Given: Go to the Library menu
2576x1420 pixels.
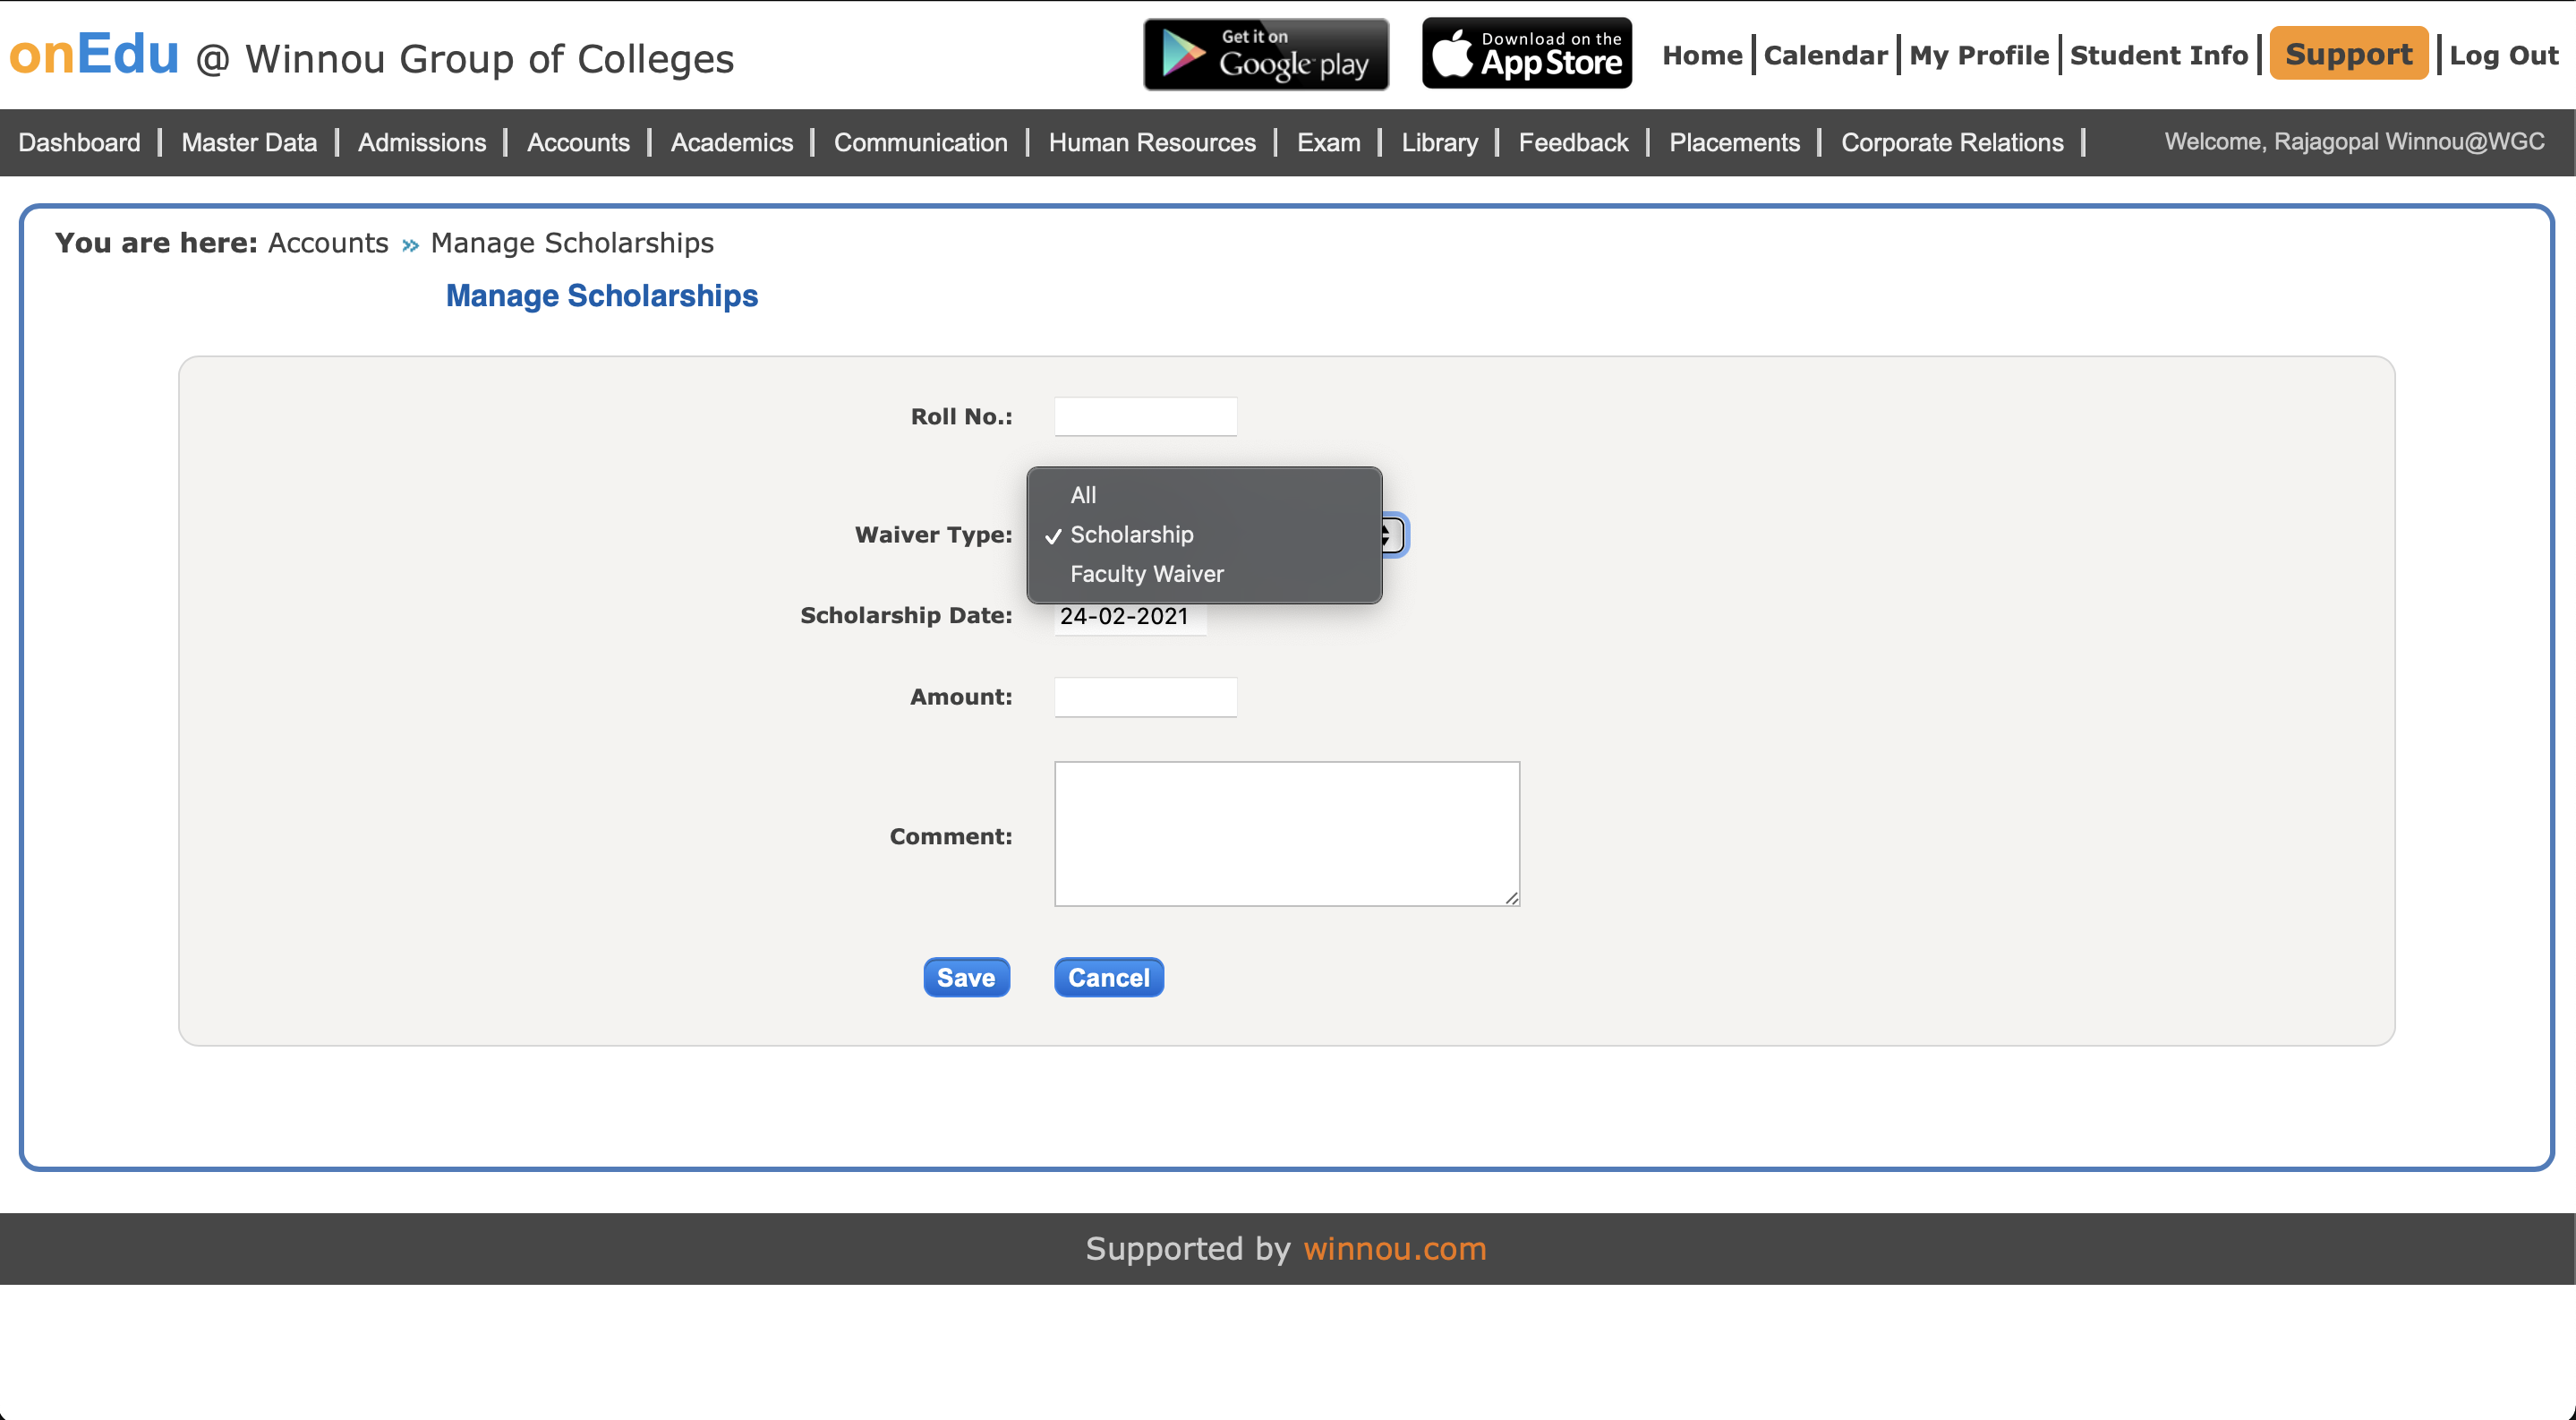Looking at the screenshot, I should tap(1438, 142).
